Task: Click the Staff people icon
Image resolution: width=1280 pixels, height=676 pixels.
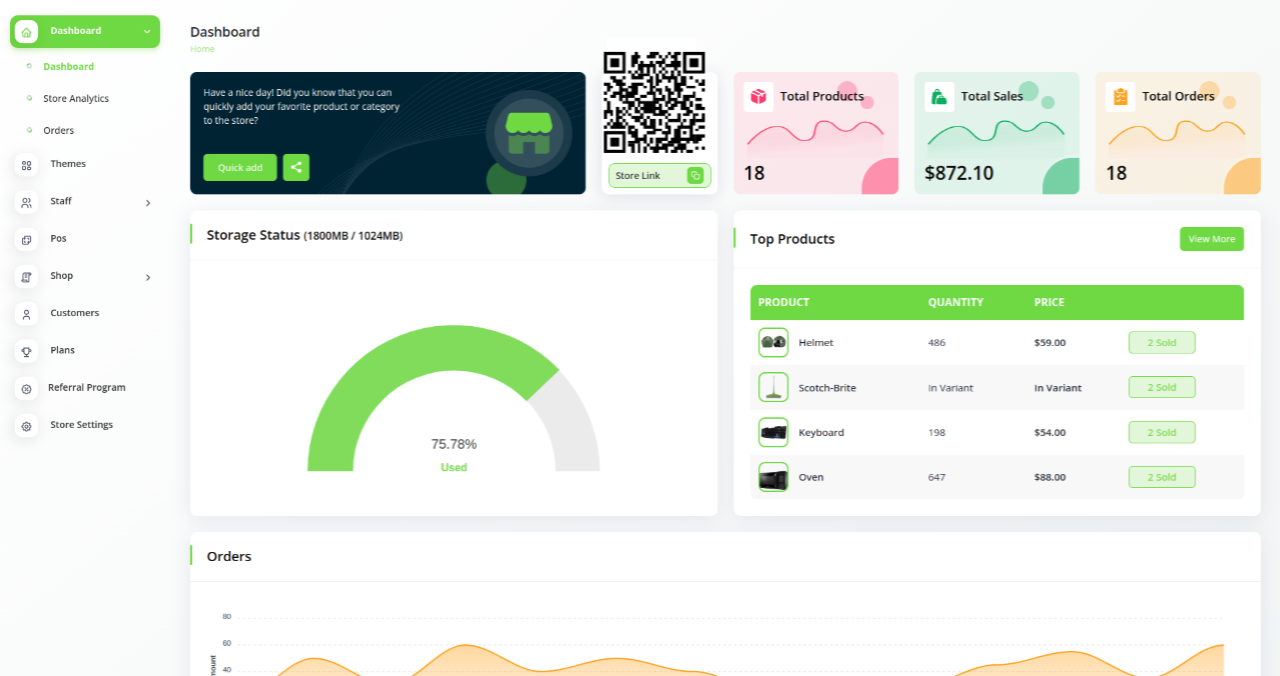Action: [26, 202]
